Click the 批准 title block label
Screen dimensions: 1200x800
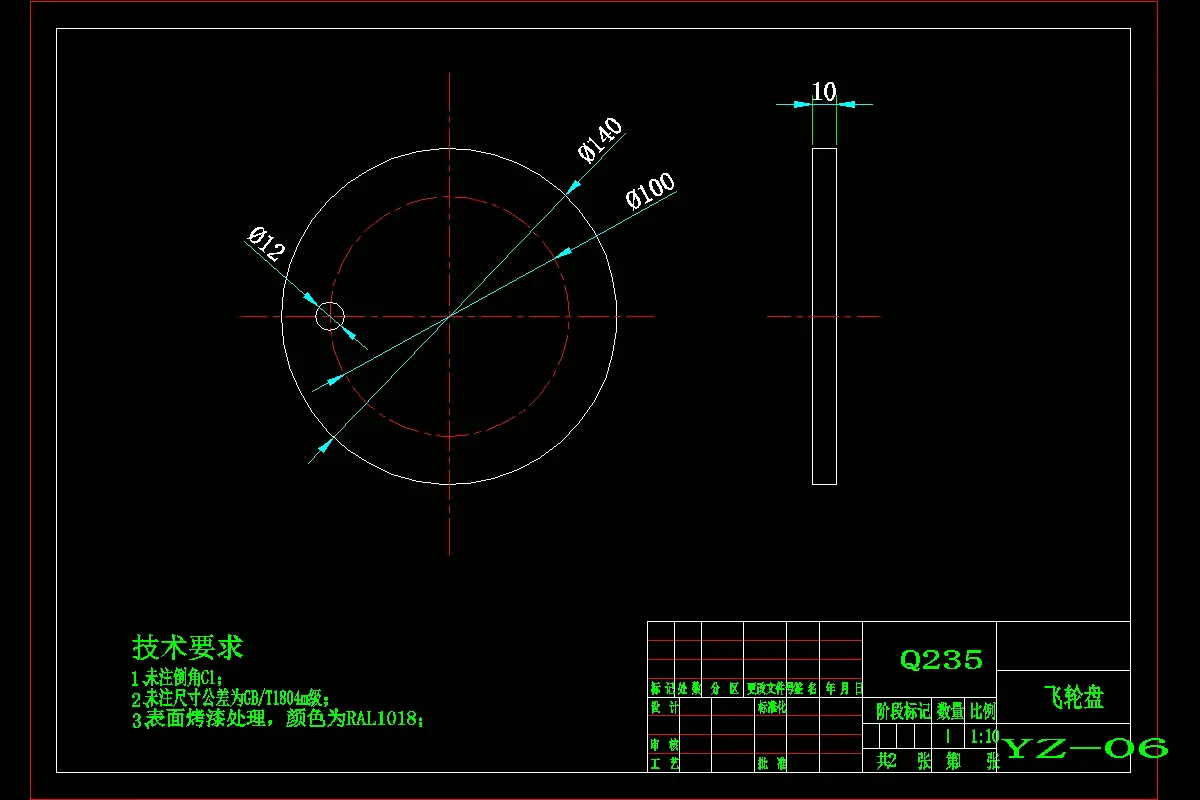pyautogui.click(x=772, y=763)
